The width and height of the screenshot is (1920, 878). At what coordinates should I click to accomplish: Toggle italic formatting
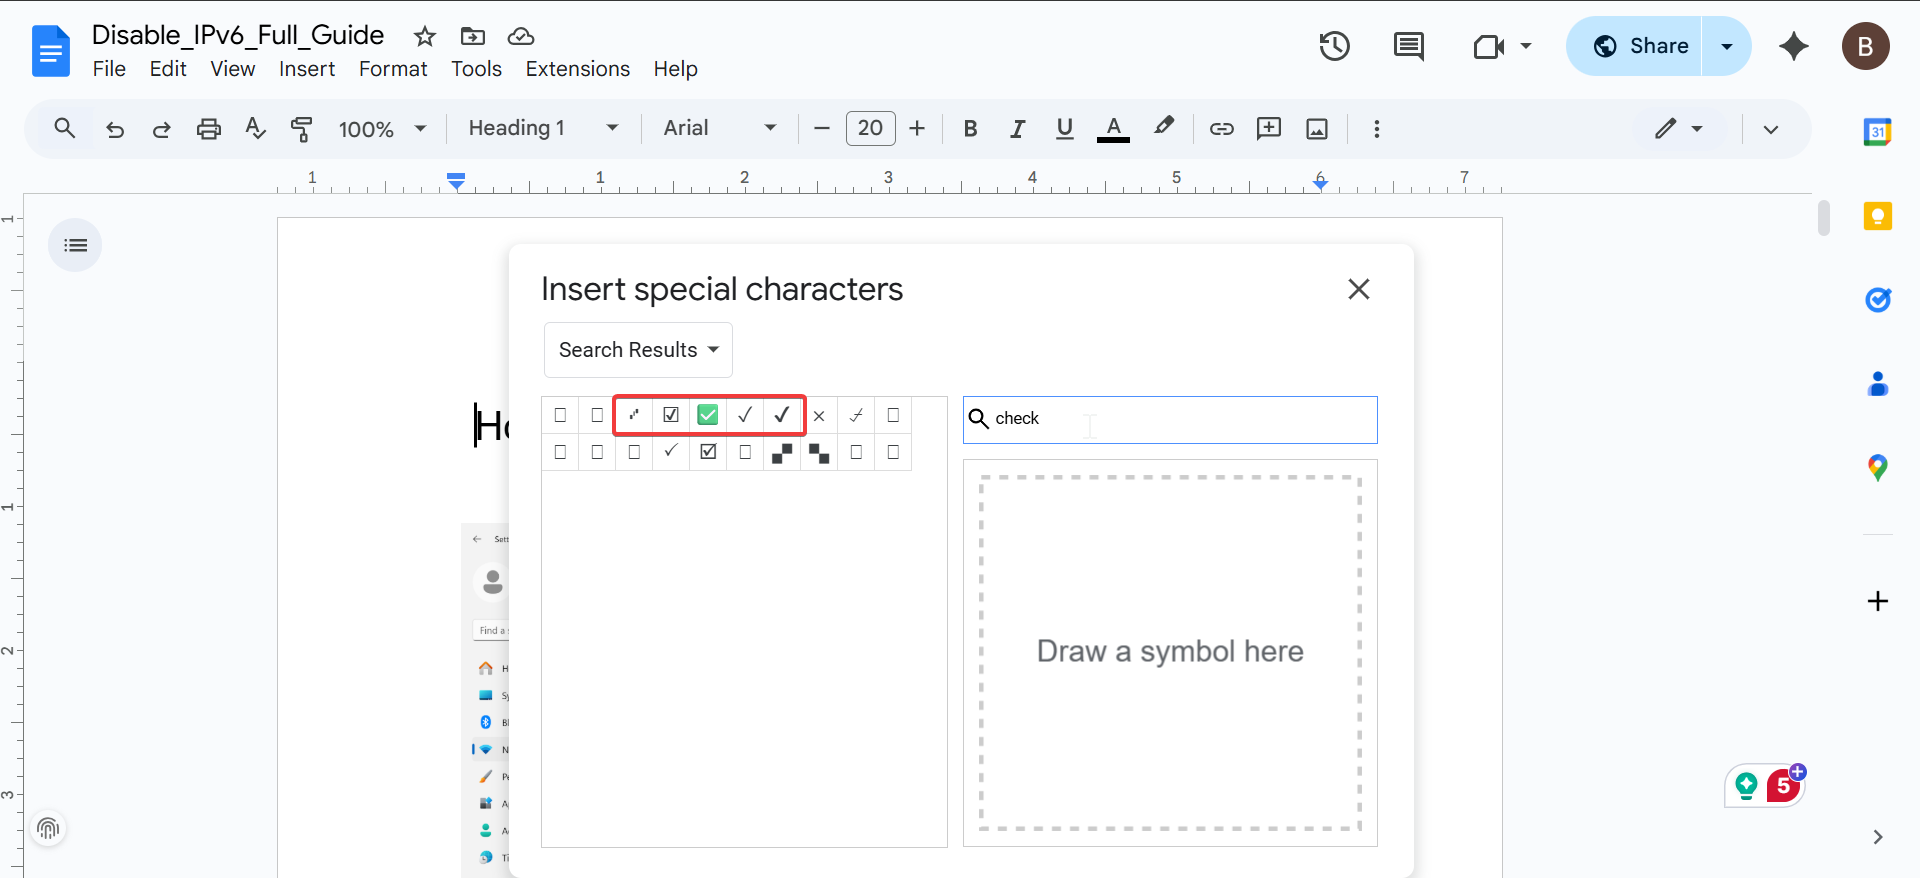[1017, 129]
